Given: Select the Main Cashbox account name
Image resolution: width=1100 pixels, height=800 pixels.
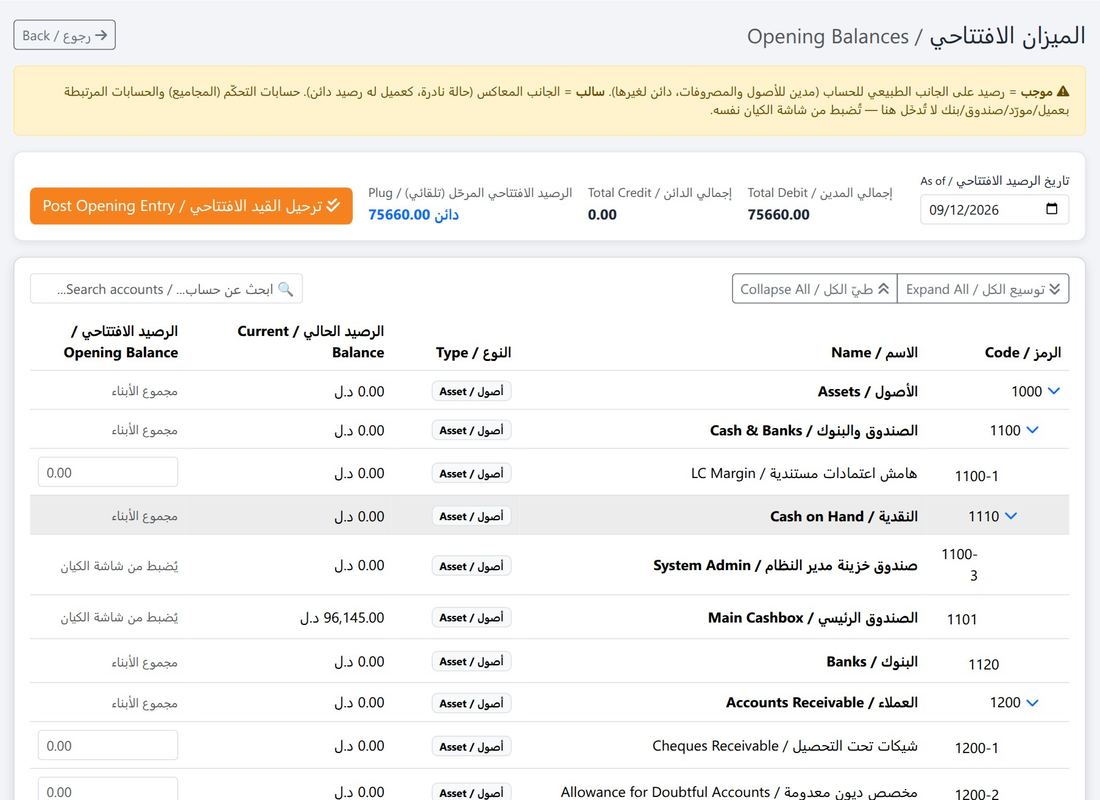Looking at the screenshot, I should coord(812,618).
